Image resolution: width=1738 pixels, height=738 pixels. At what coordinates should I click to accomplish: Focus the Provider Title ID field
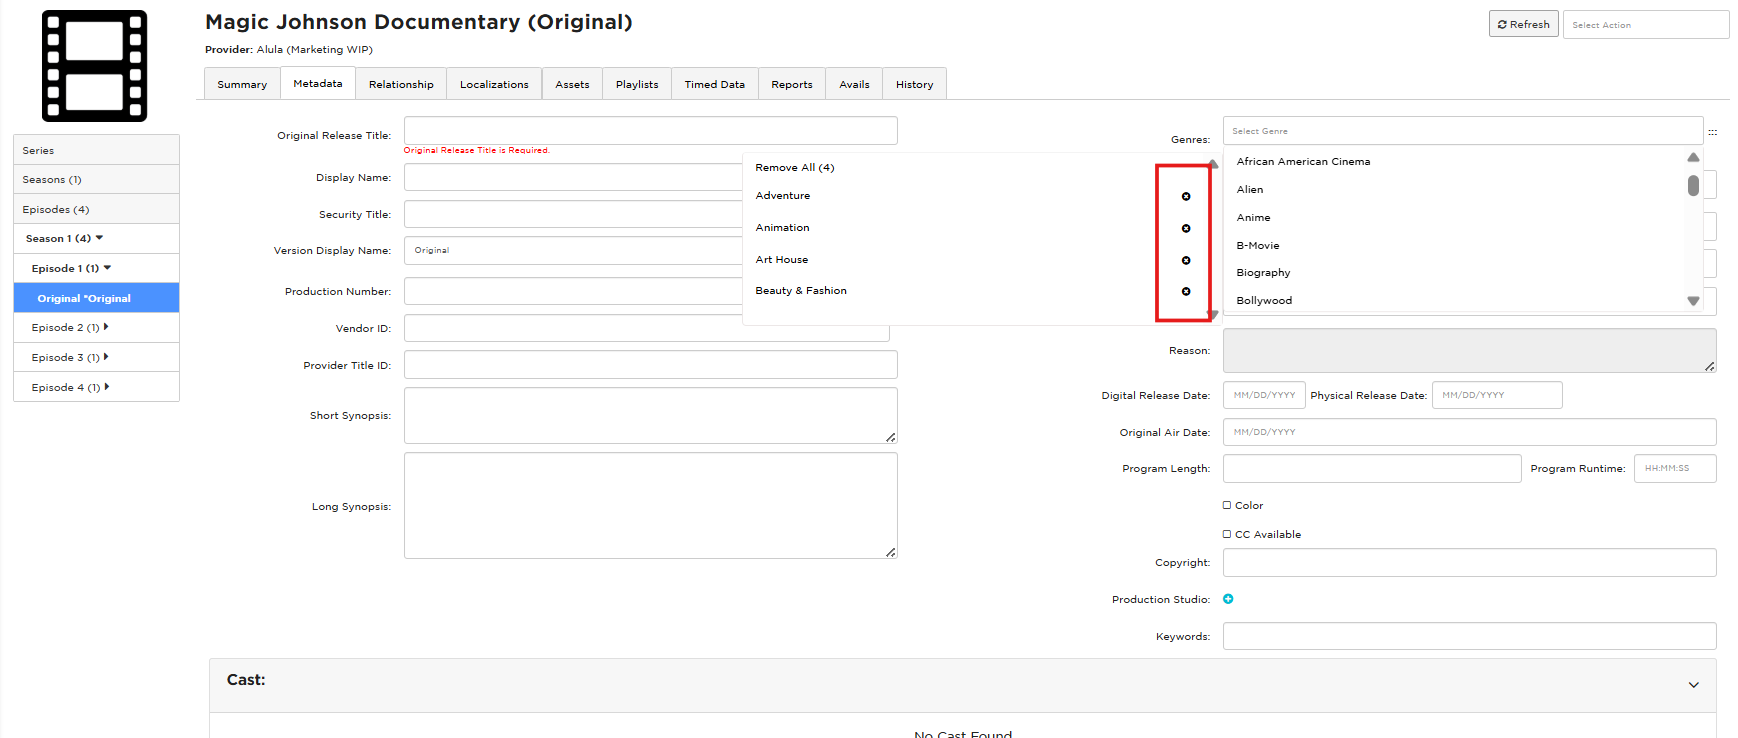pyautogui.click(x=651, y=365)
